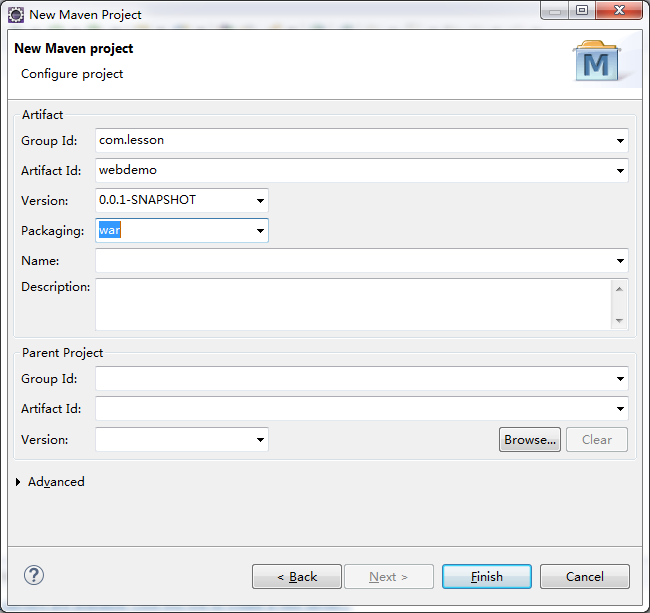The width and height of the screenshot is (650, 613).
Task: Click the Description scrollbar down arrow
Action: [x=619, y=320]
